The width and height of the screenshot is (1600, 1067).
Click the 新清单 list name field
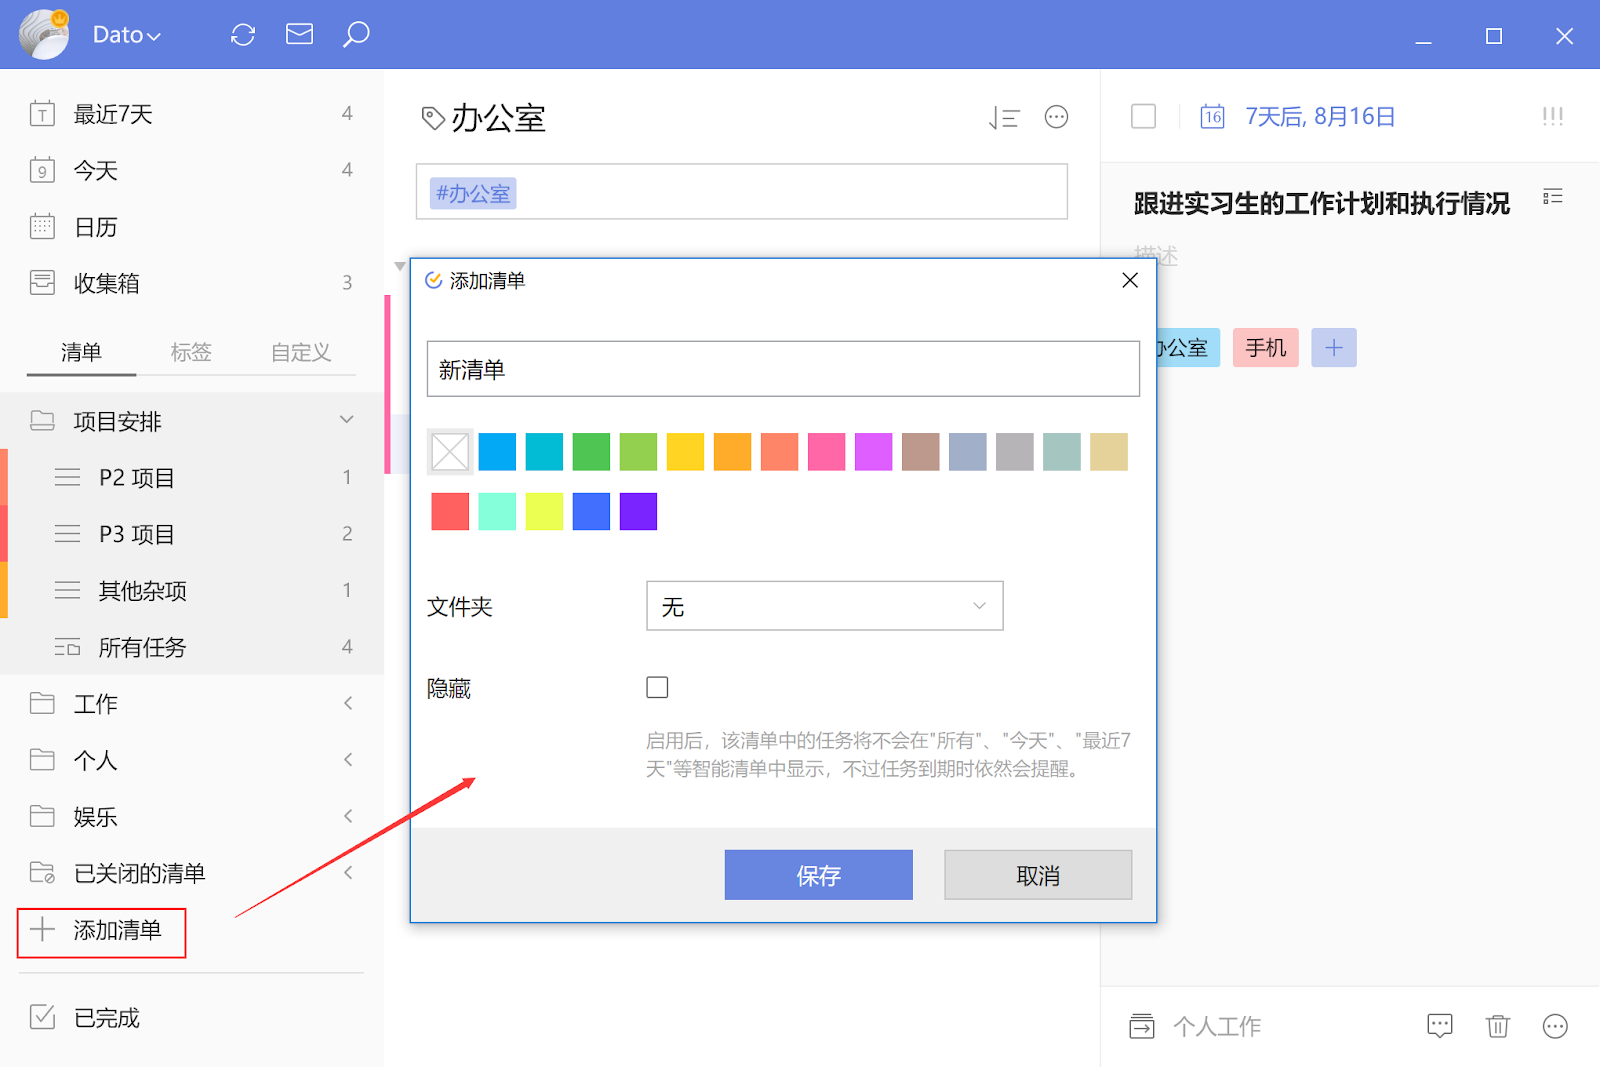pos(783,369)
